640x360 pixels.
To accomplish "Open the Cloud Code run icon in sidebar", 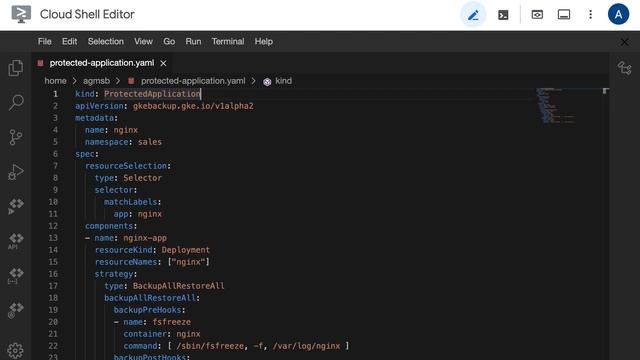I will tap(16, 207).
